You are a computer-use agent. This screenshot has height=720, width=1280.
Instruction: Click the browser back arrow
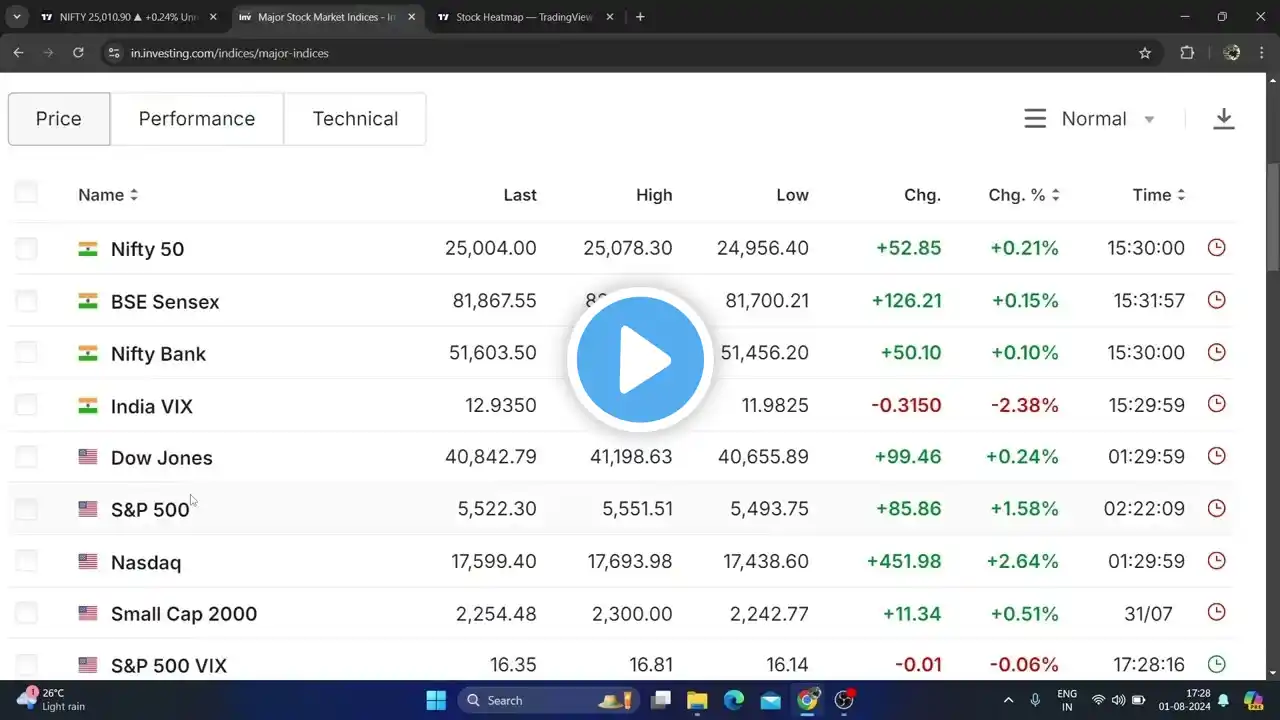click(x=18, y=53)
